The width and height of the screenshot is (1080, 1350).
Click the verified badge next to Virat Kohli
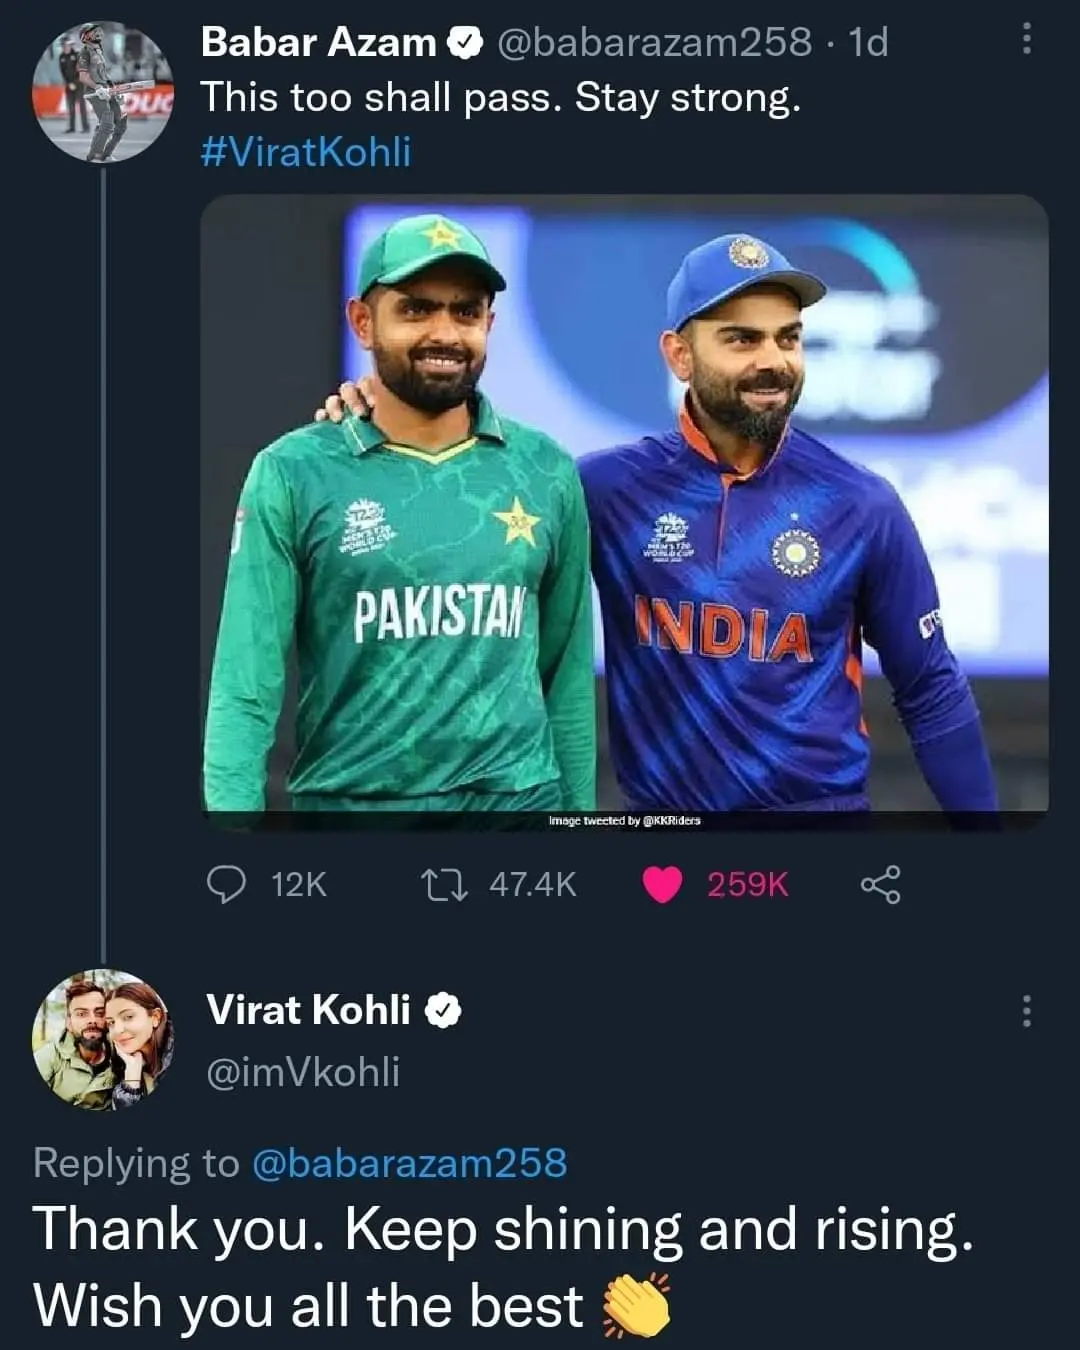click(x=443, y=1009)
